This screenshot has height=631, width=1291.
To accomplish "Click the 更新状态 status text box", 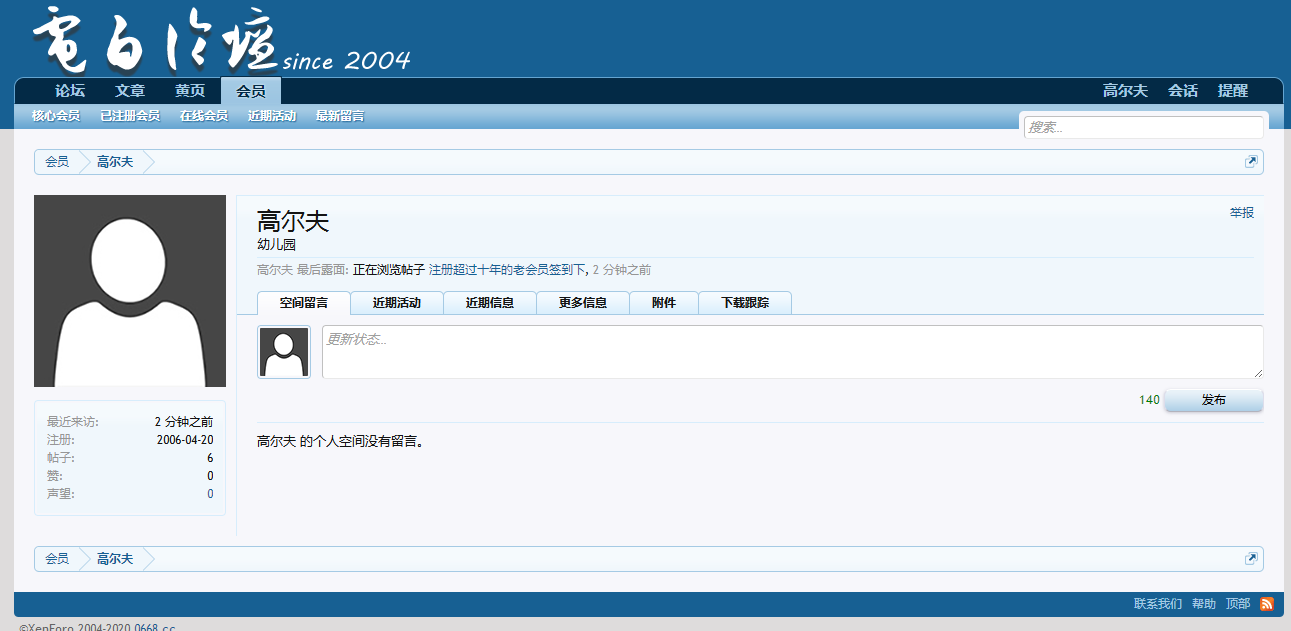I will click(792, 352).
